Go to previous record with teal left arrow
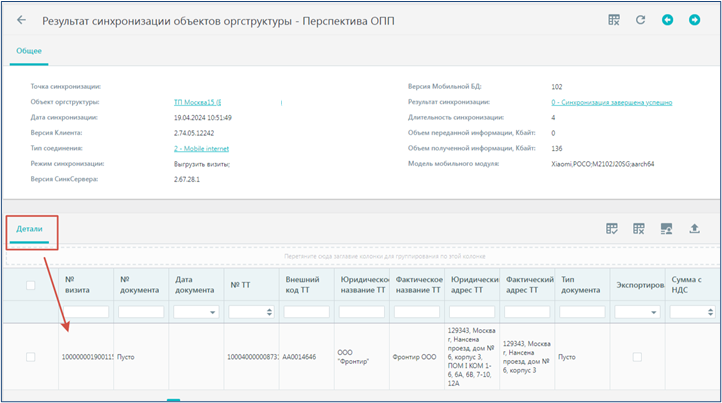 pos(667,20)
